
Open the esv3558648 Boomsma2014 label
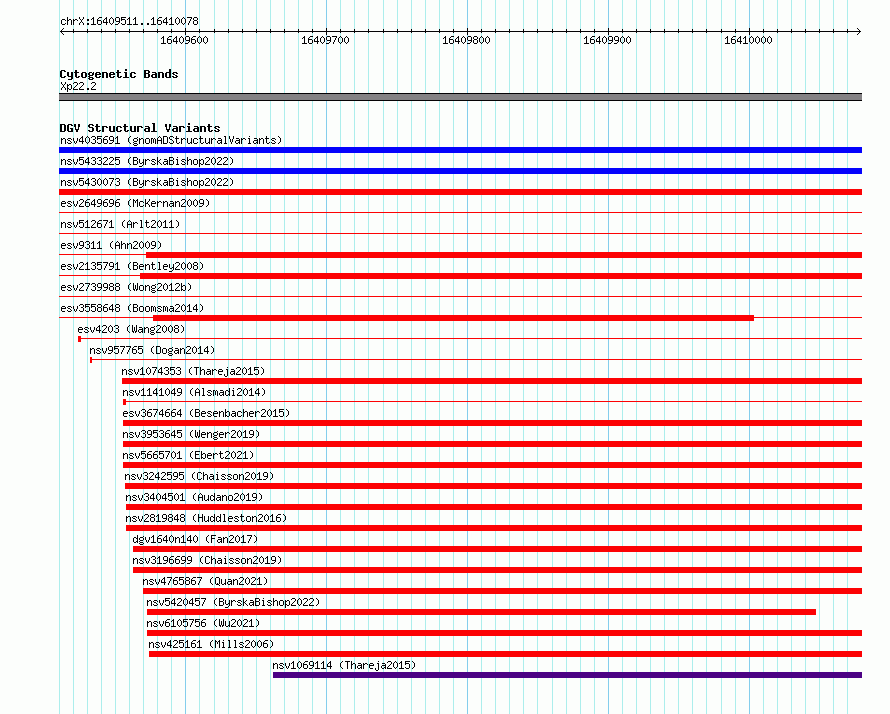(x=132, y=308)
